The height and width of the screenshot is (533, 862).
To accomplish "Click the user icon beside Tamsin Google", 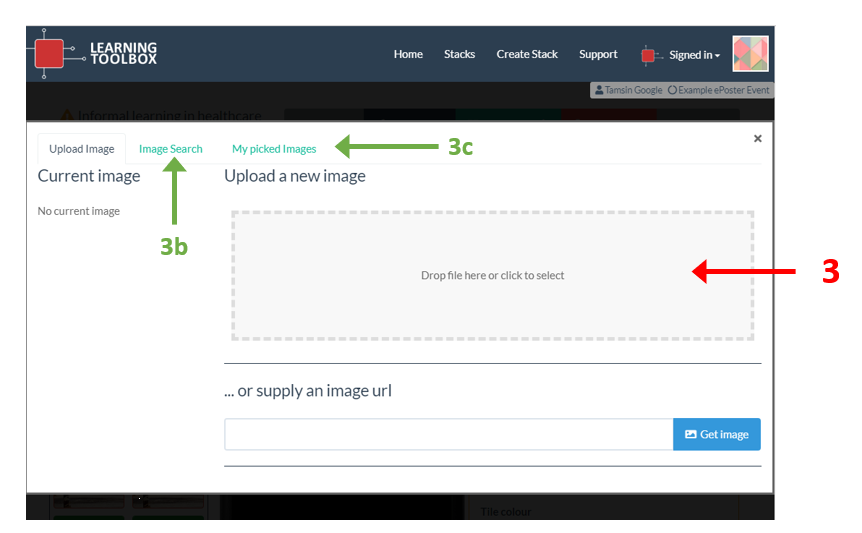I will pos(599,90).
